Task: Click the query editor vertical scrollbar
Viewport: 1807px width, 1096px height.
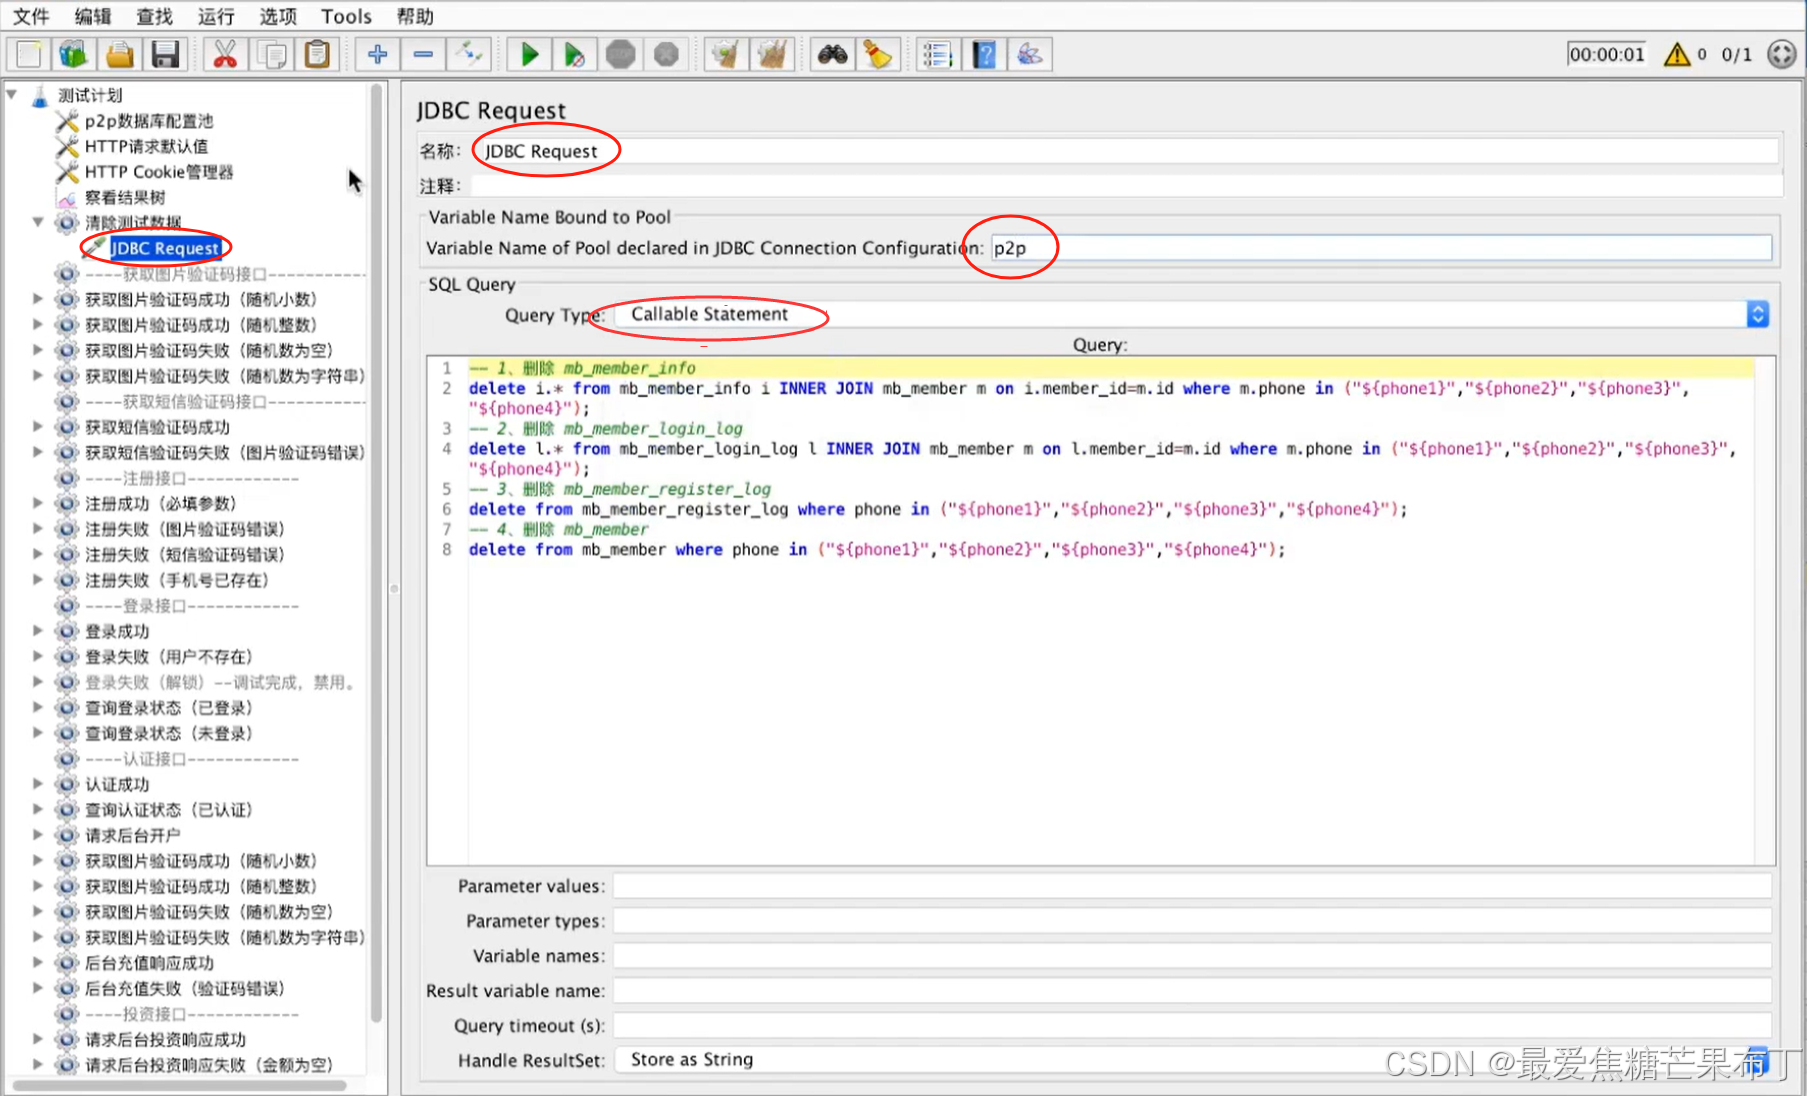Action: click(1765, 611)
